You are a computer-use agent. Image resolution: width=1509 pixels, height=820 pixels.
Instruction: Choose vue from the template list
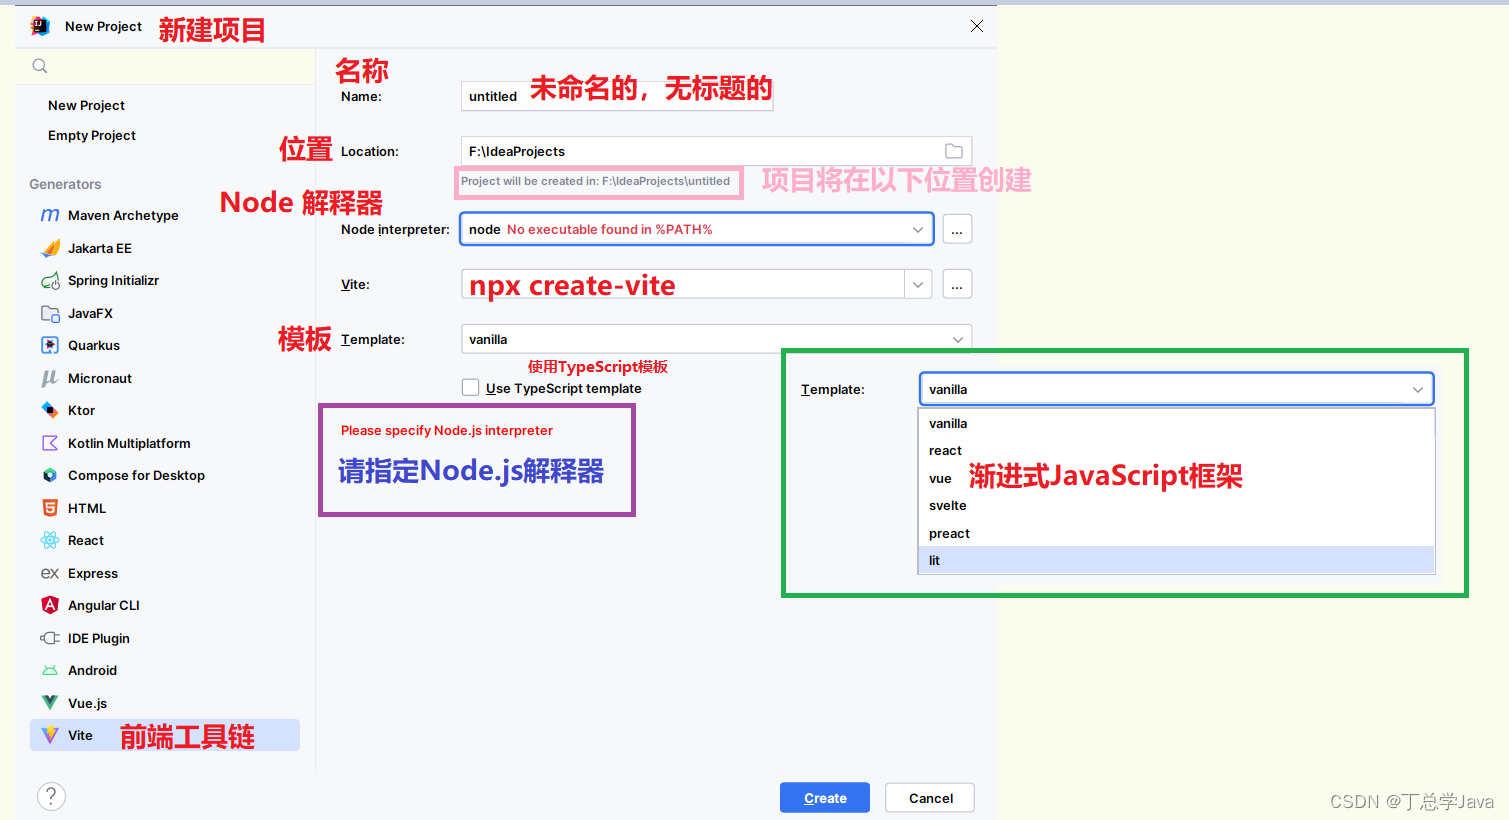(1176, 478)
